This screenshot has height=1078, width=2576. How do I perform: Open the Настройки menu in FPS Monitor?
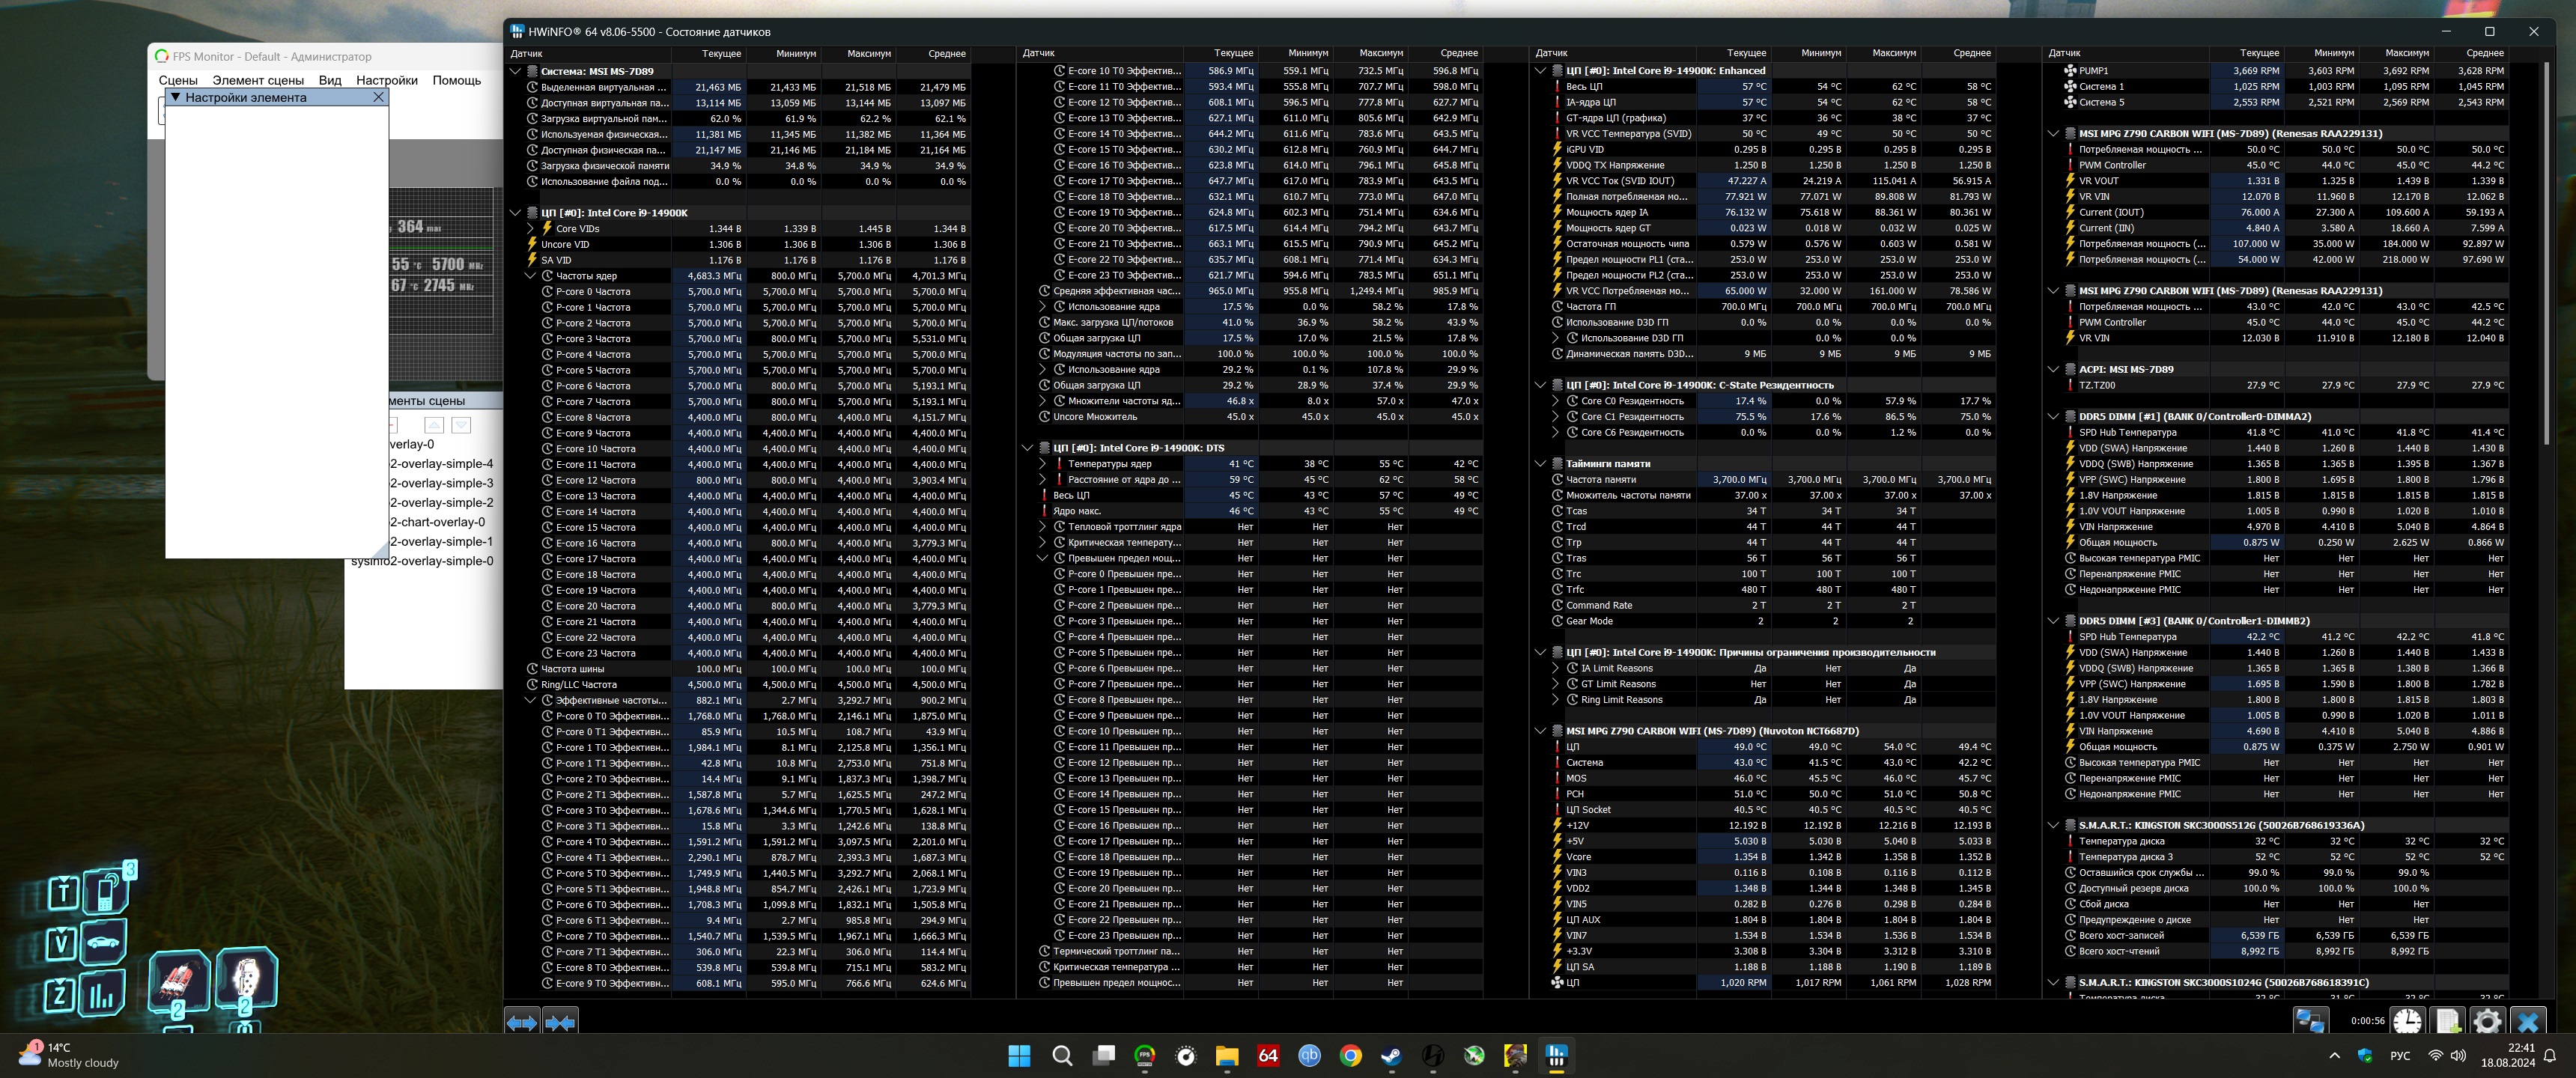[386, 80]
